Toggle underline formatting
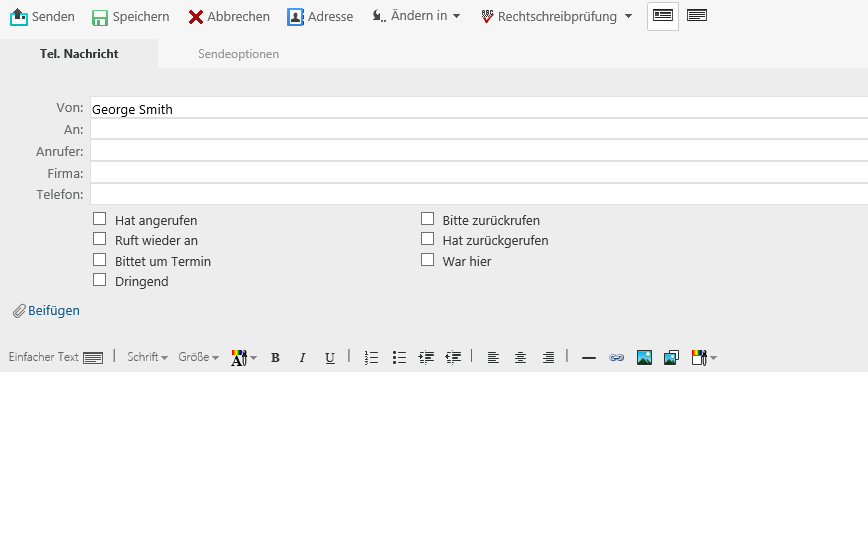Viewport: 868px width, 541px height. [x=330, y=358]
